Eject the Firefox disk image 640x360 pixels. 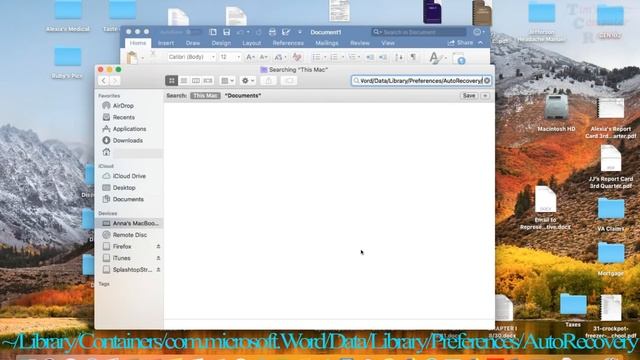(158, 247)
